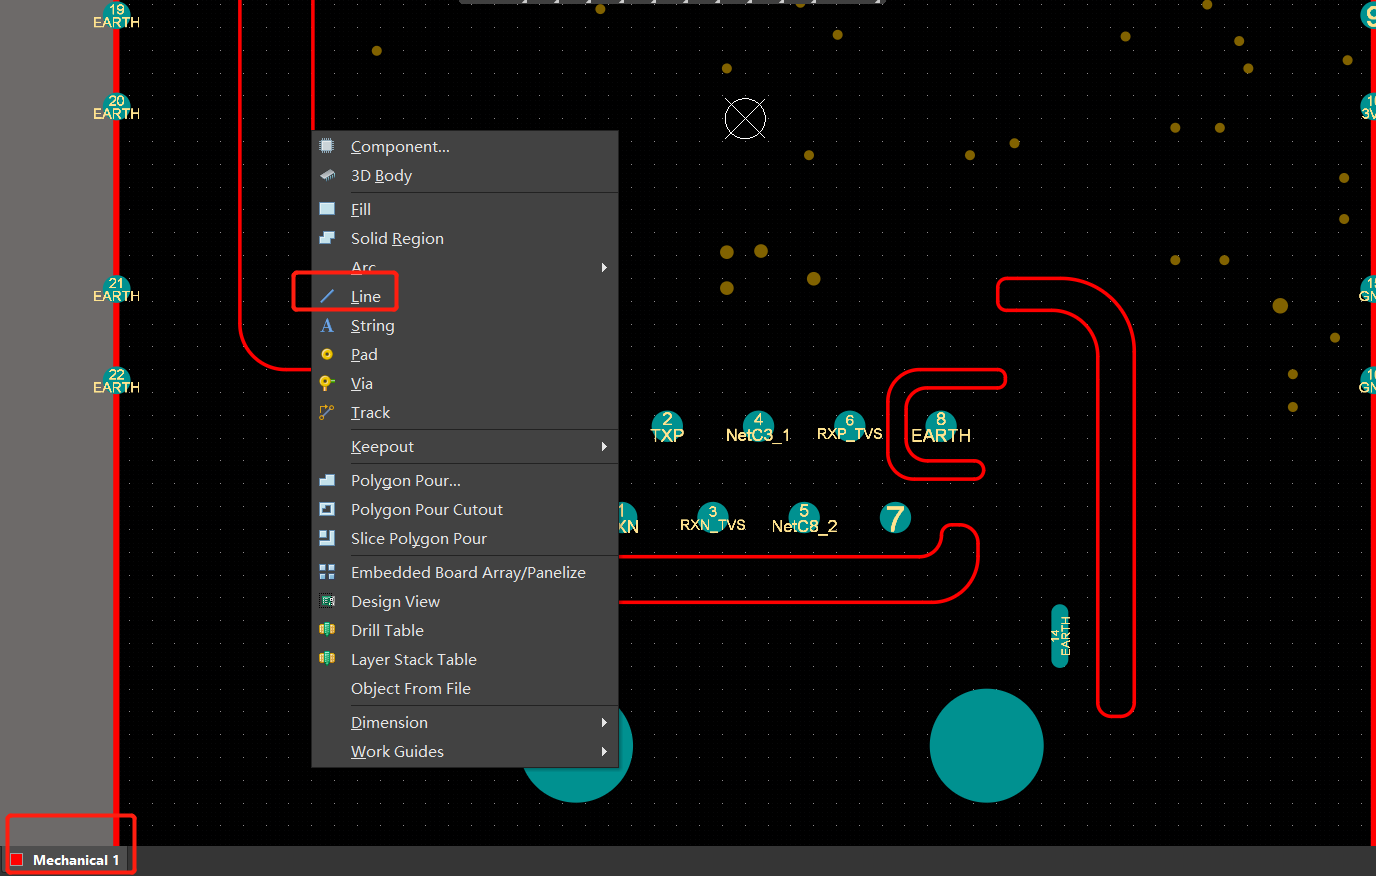Choose Component... from the Place menu

(465, 146)
